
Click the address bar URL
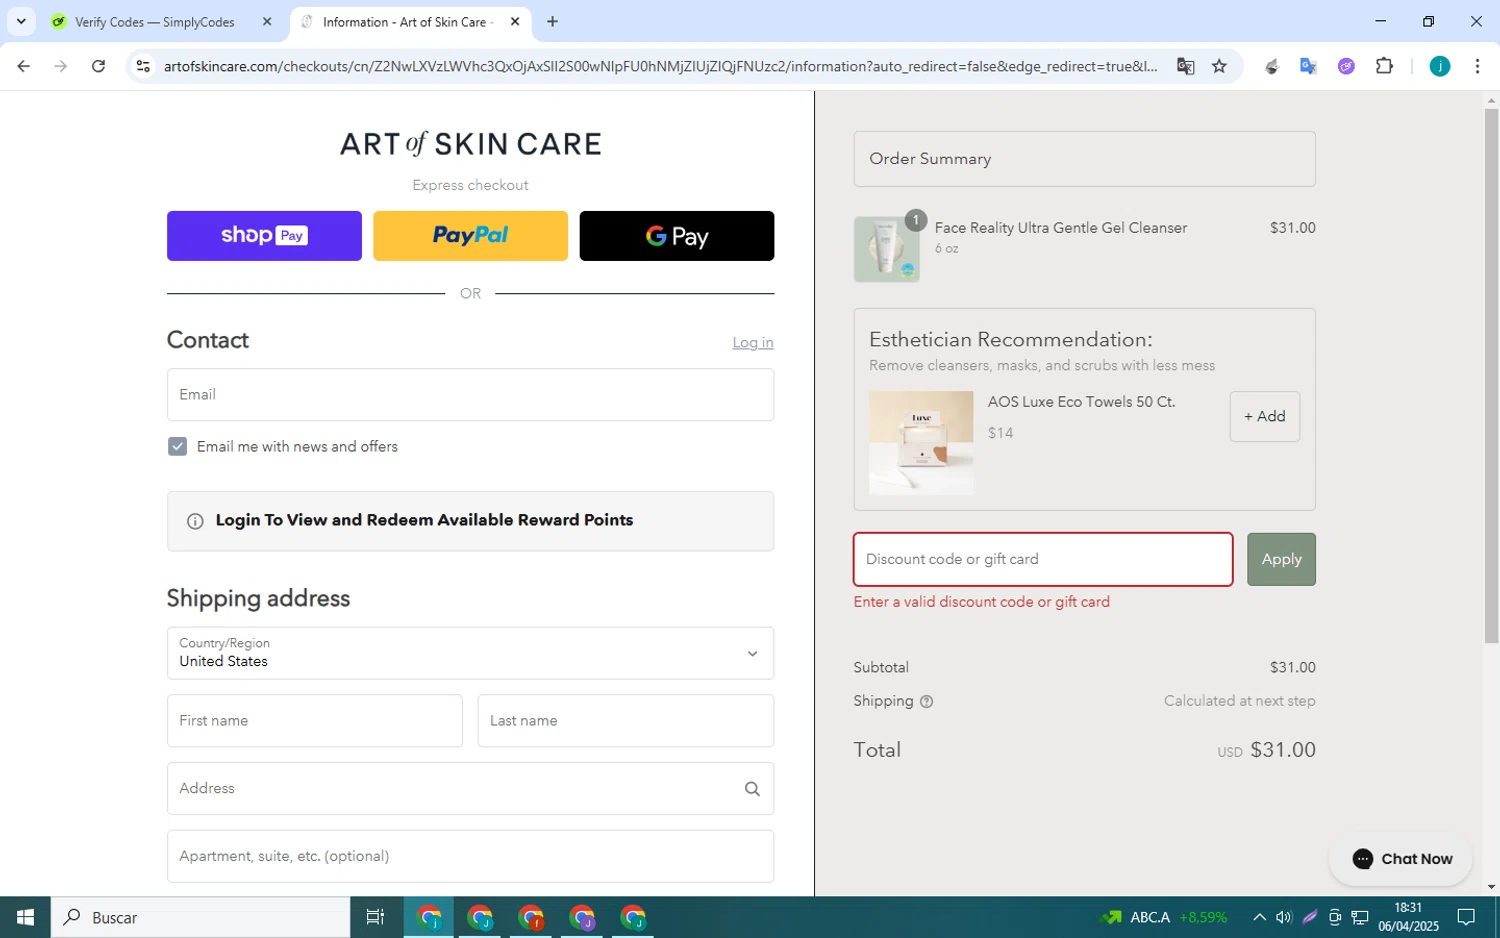[x=660, y=66]
